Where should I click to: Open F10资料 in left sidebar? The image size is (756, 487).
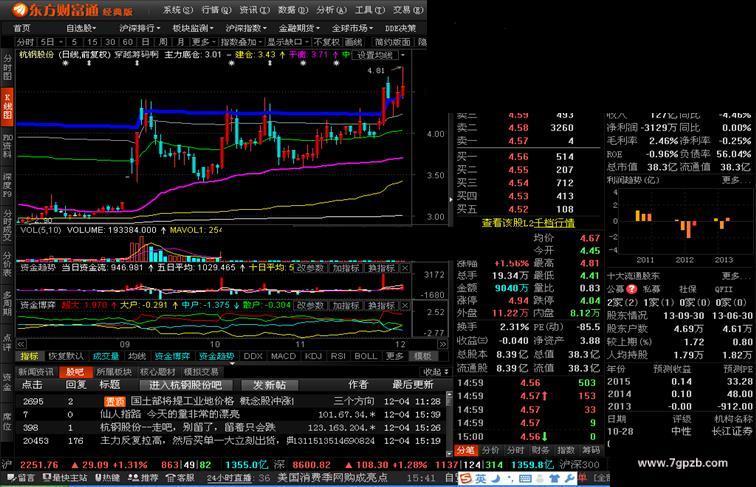(7, 146)
